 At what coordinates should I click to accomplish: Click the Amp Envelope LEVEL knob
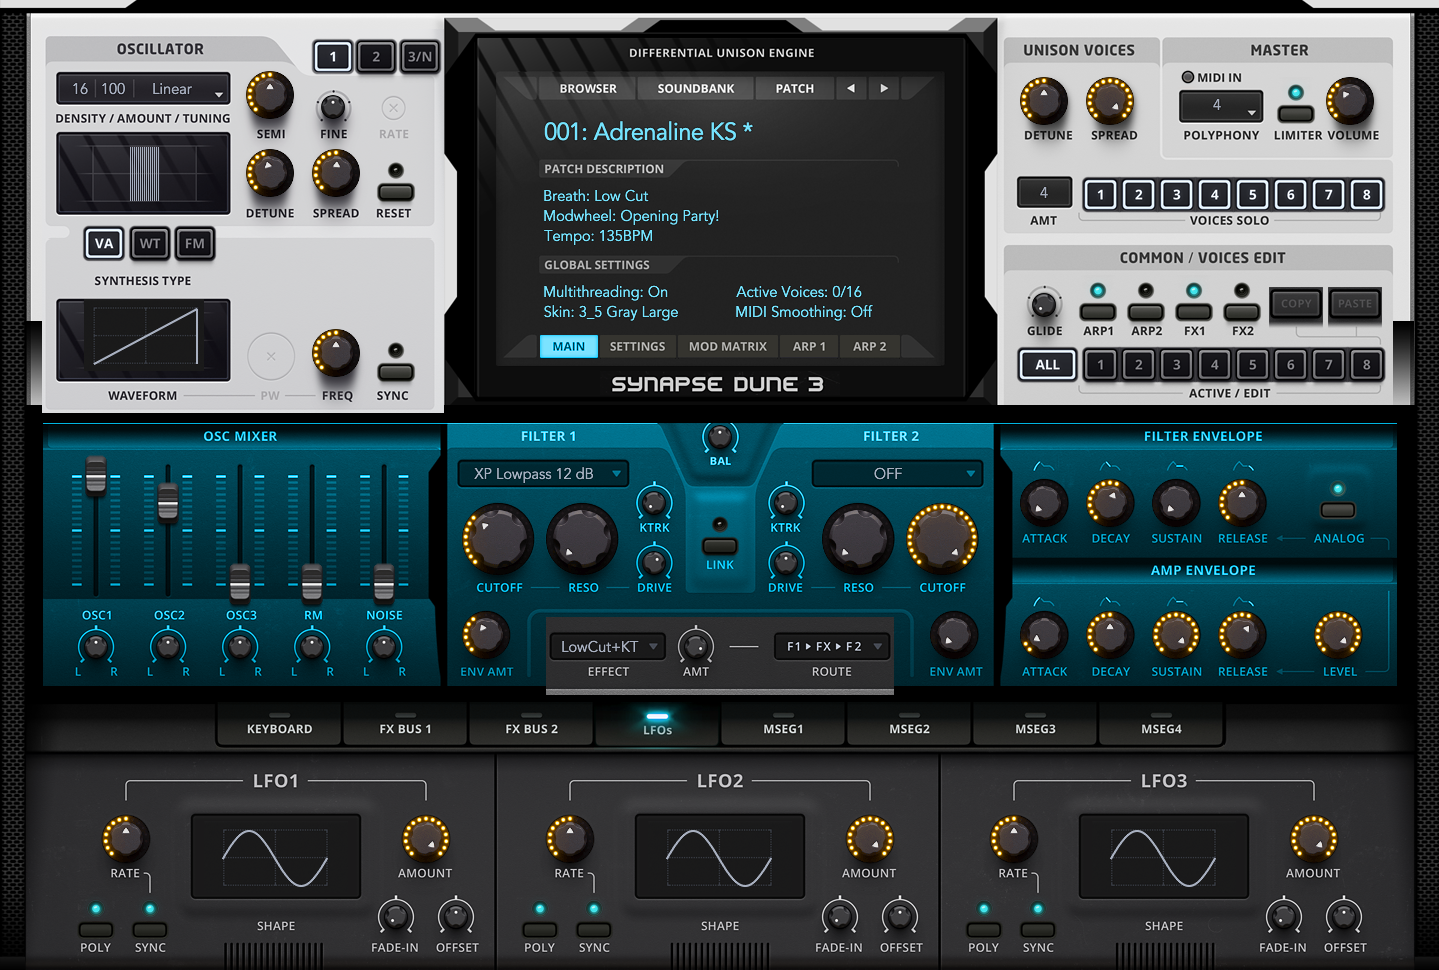[x=1338, y=635]
